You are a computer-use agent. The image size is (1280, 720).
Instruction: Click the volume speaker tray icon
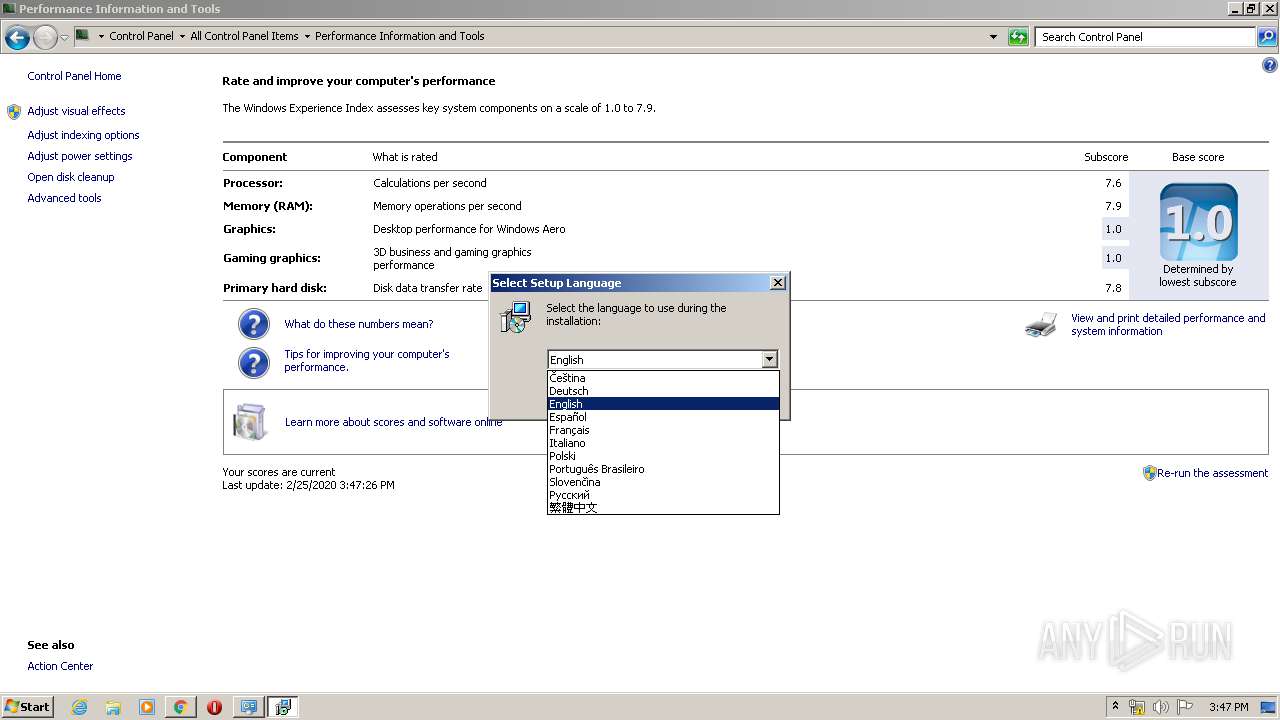tap(1161, 707)
